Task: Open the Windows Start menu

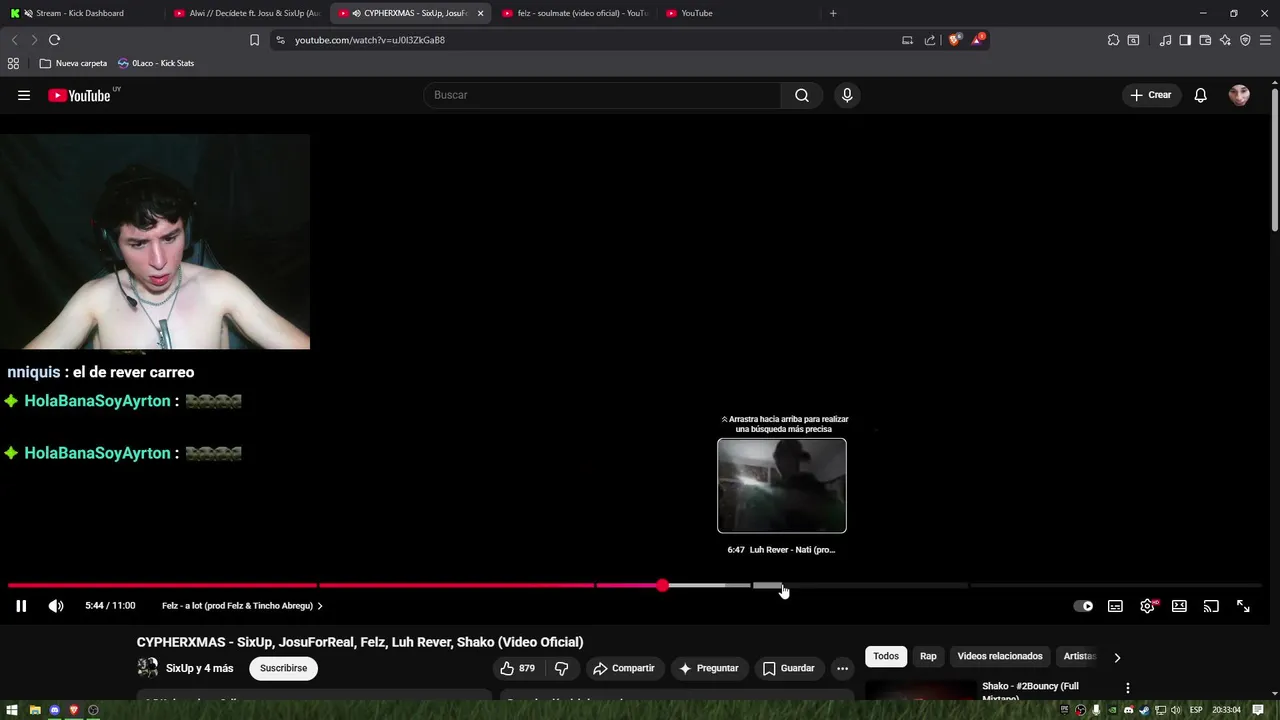Action: (x=12, y=710)
